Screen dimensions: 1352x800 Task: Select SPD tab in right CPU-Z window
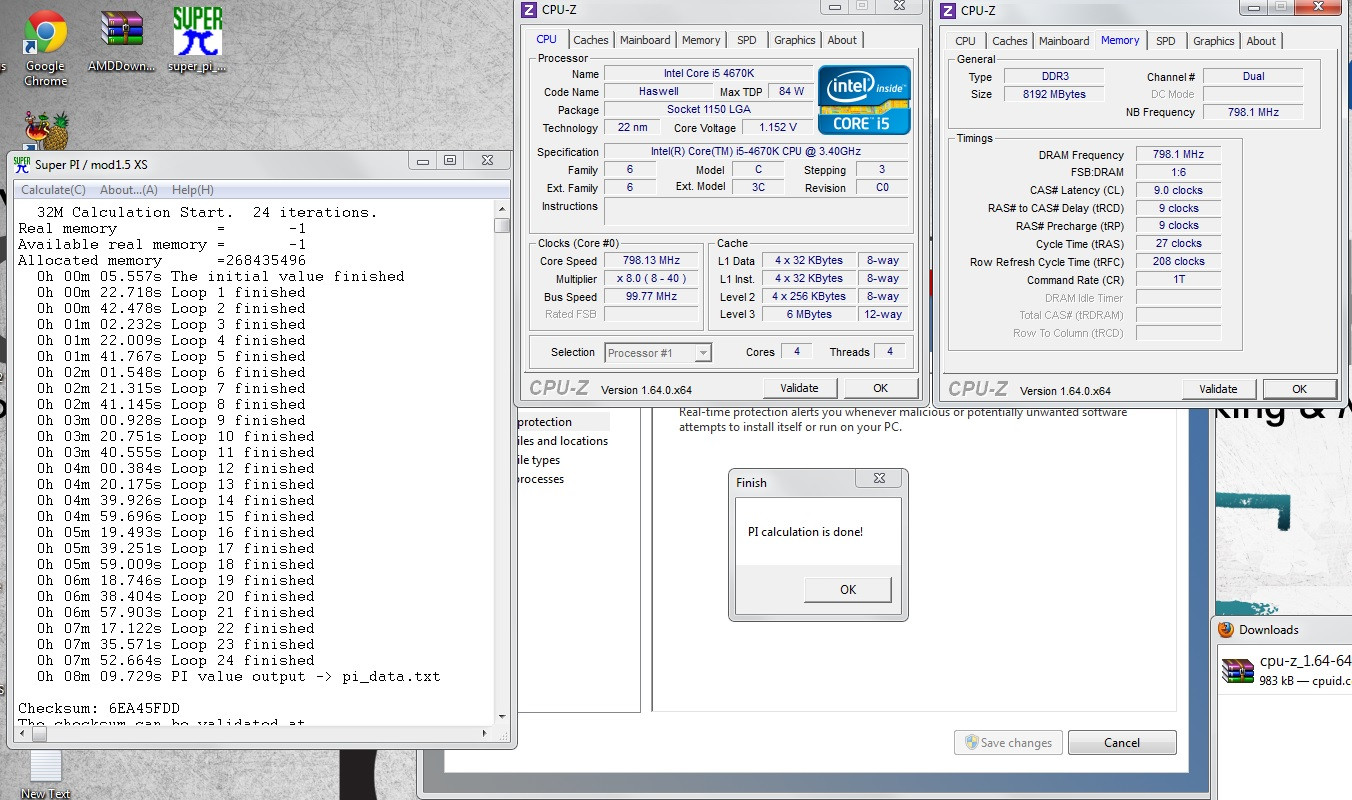(x=1166, y=41)
